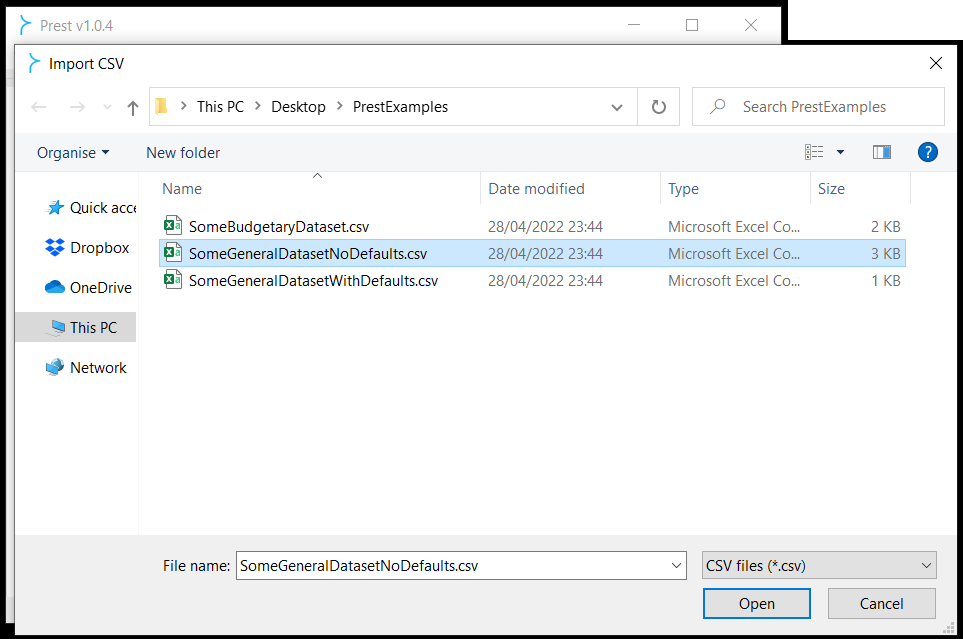The image size is (963, 639).
Task: Click the Prest v1.0.4 app icon
Action: coord(25,25)
